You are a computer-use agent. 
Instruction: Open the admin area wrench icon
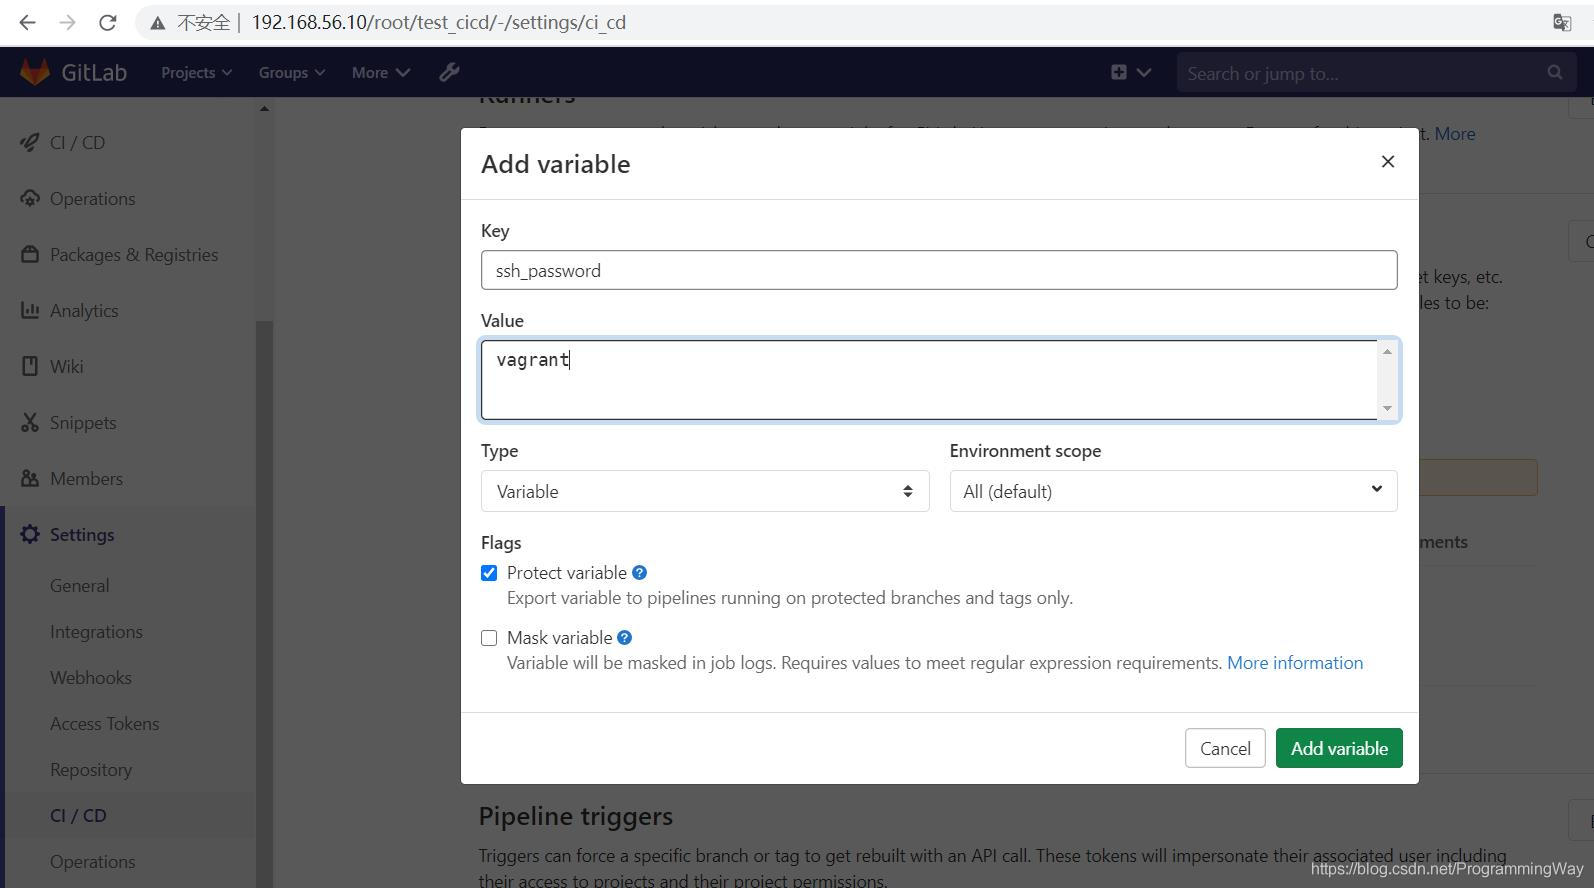449,72
